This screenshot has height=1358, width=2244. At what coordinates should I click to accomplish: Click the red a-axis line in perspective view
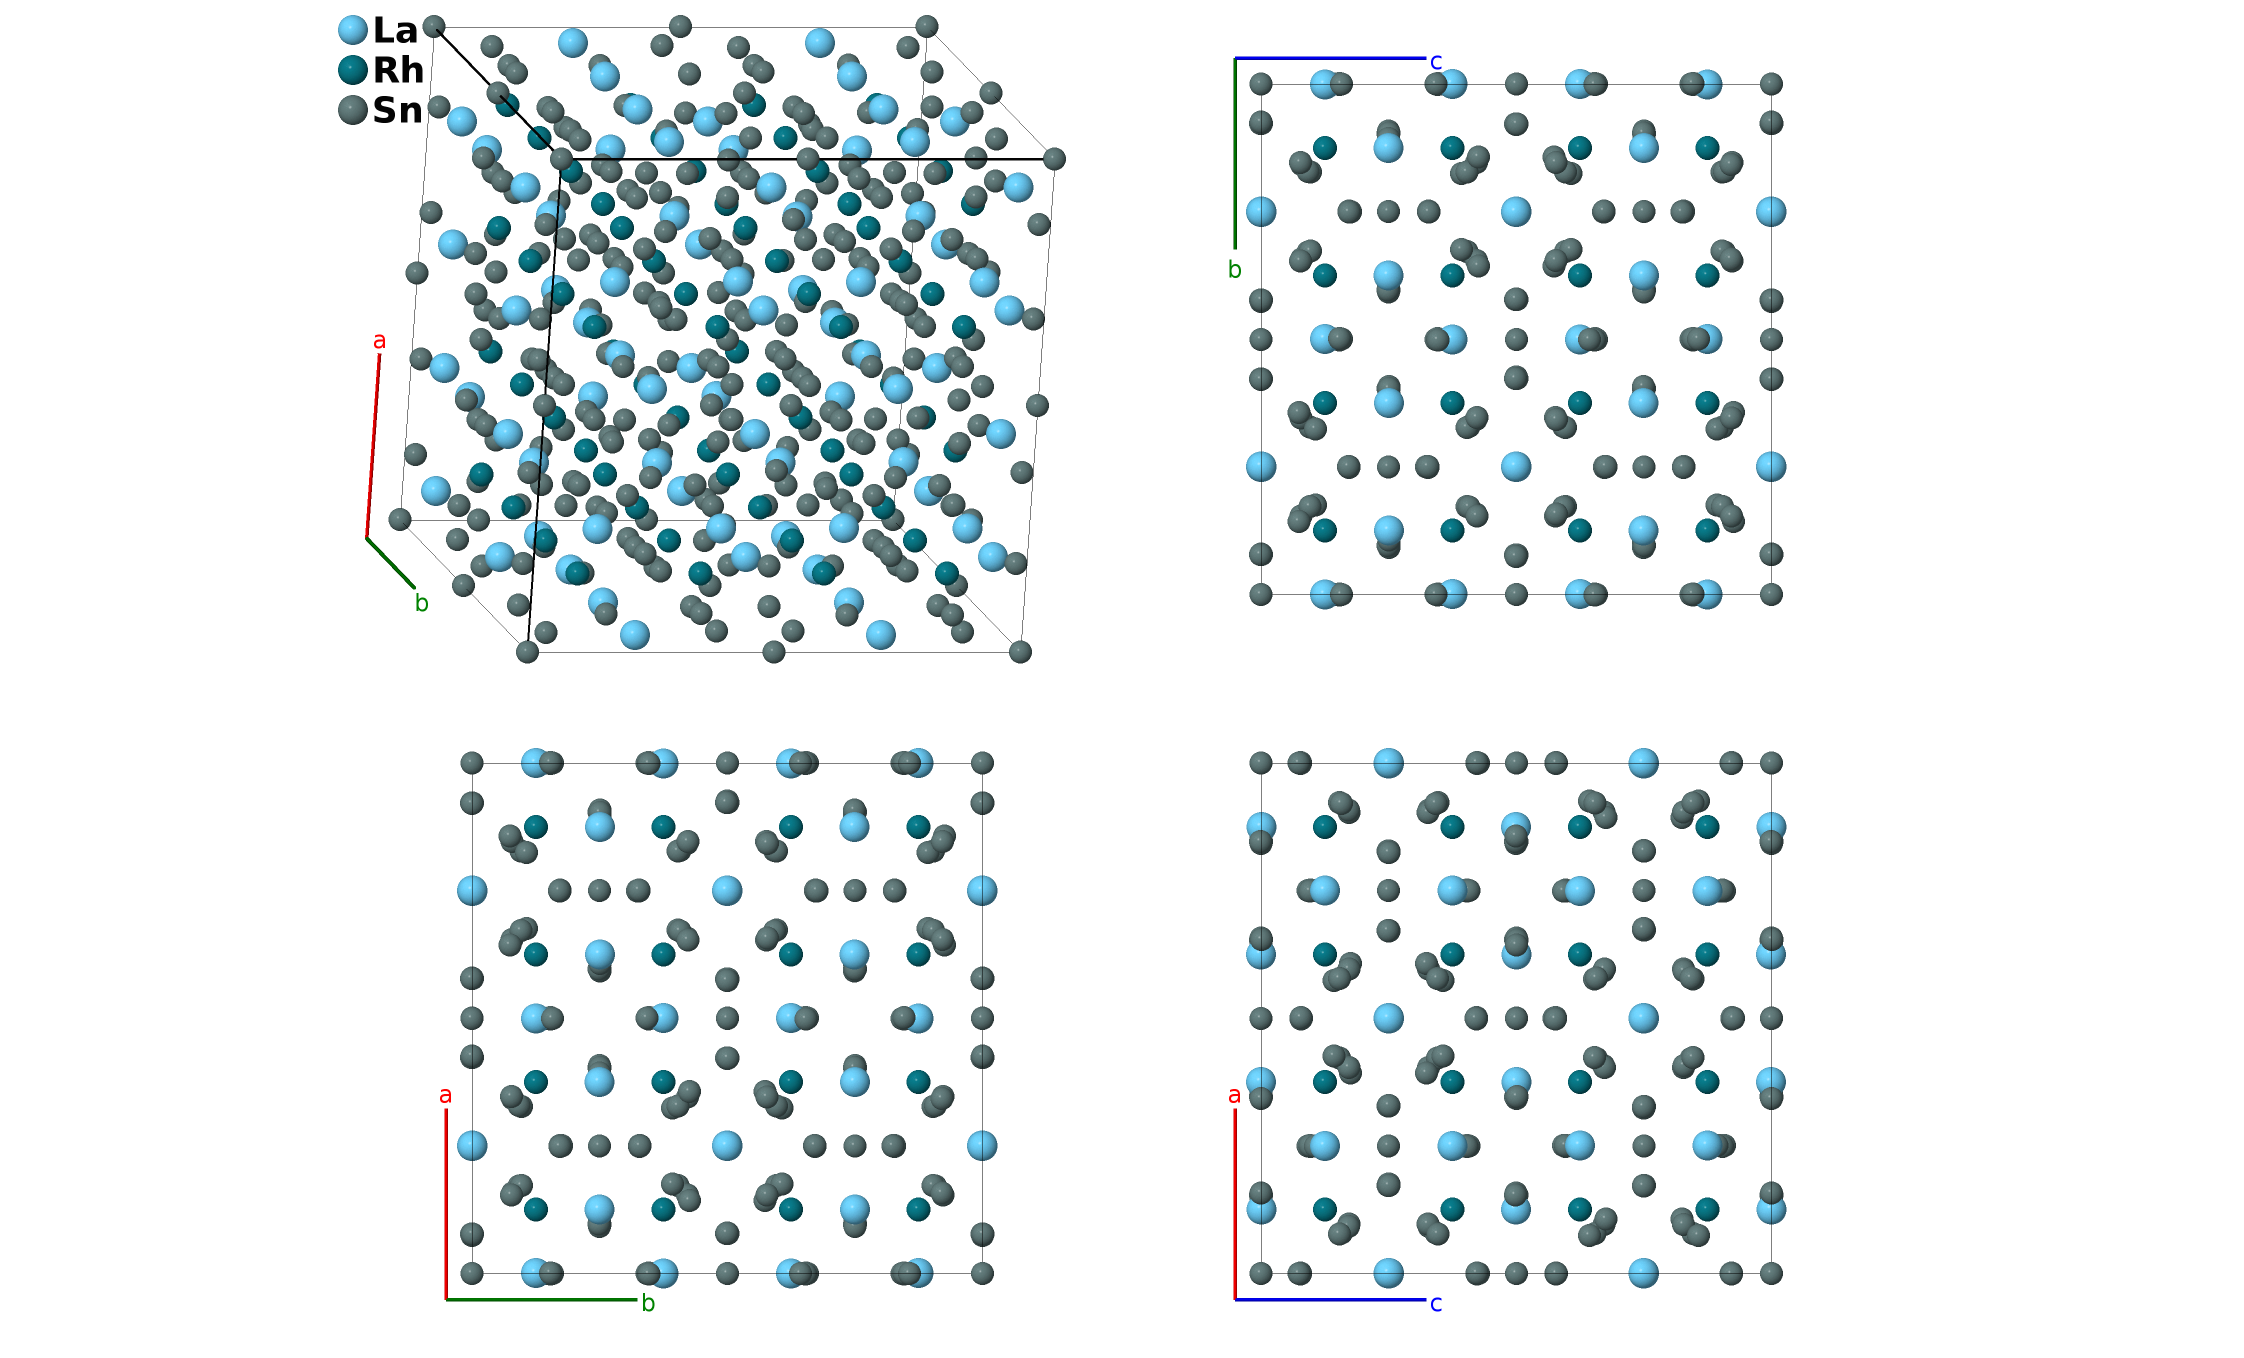373,447
